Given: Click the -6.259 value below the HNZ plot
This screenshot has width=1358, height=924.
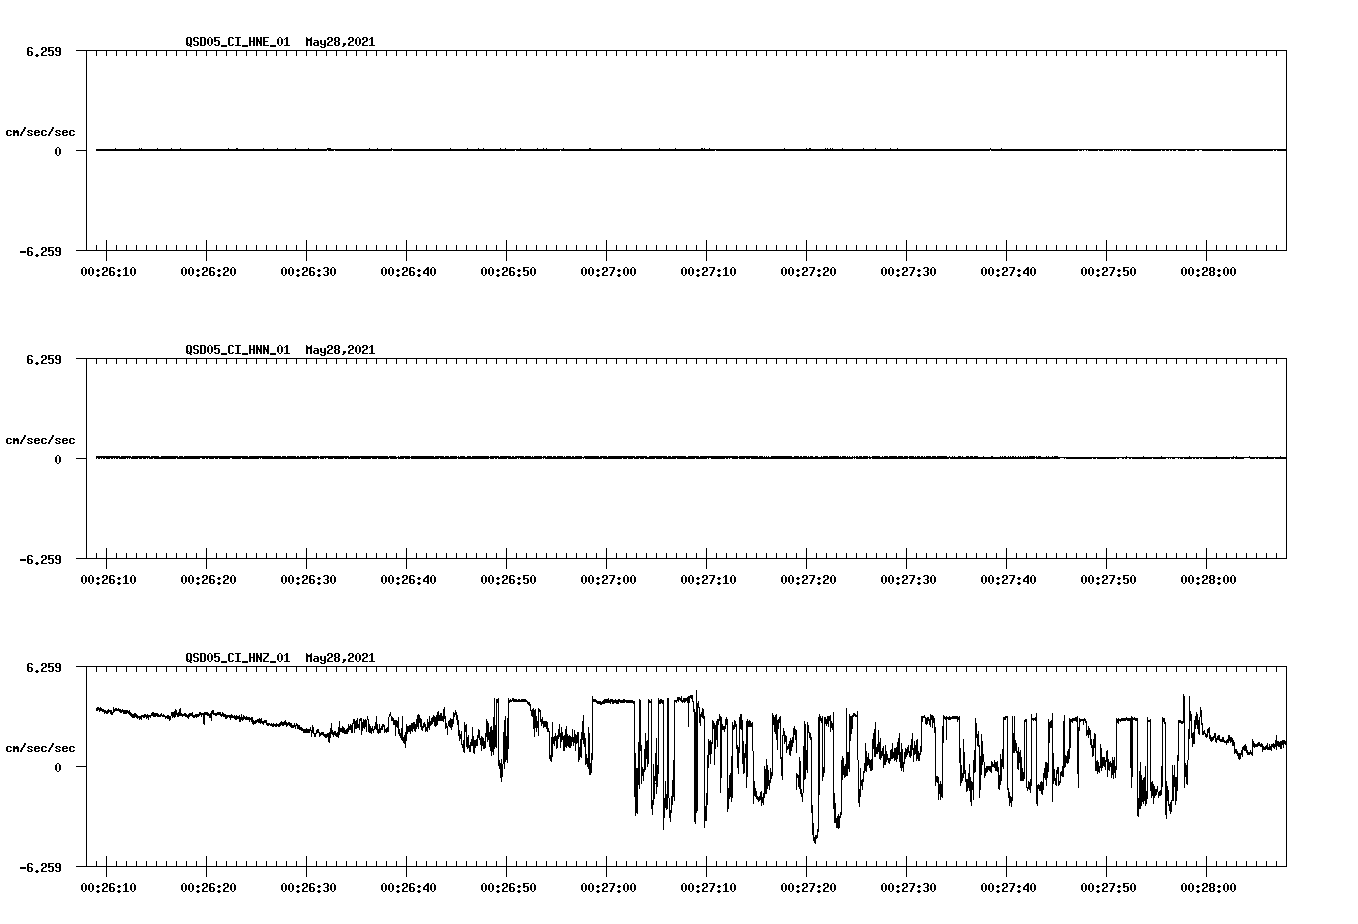Looking at the screenshot, I should click(41, 866).
